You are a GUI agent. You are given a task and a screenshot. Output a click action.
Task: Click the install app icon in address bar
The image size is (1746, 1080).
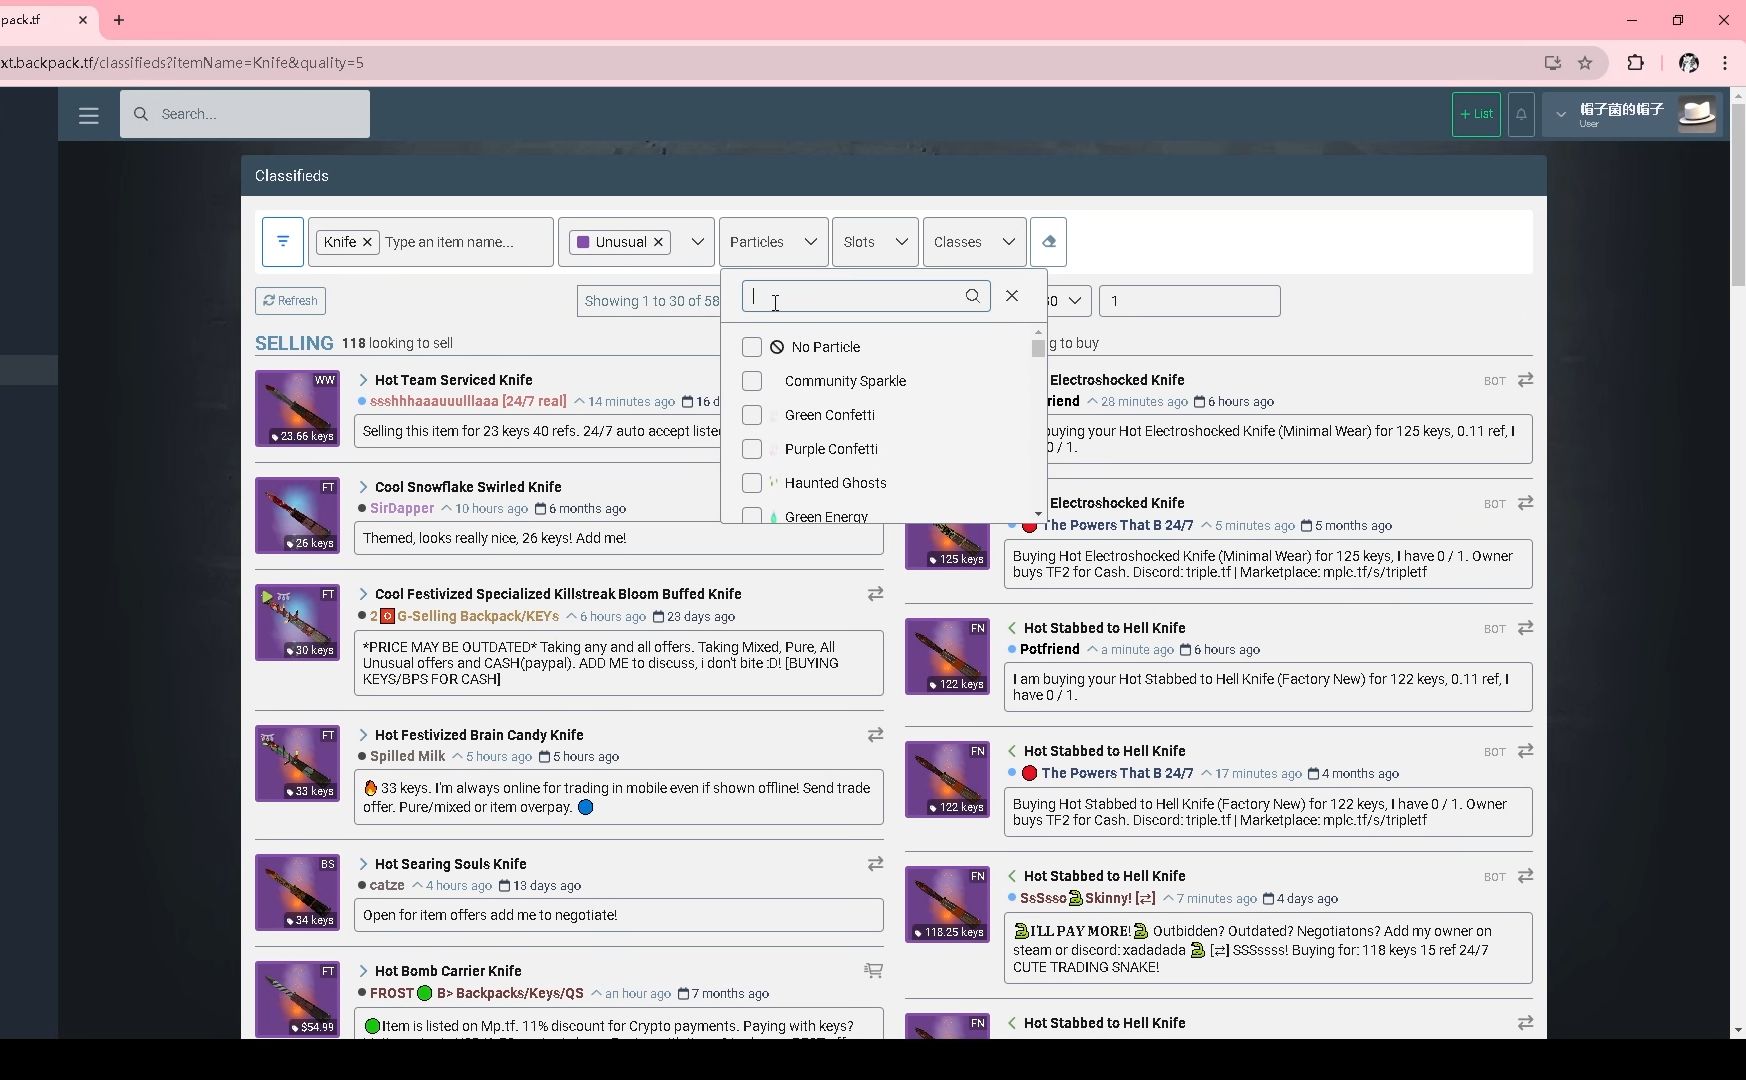[x=1552, y=63]
